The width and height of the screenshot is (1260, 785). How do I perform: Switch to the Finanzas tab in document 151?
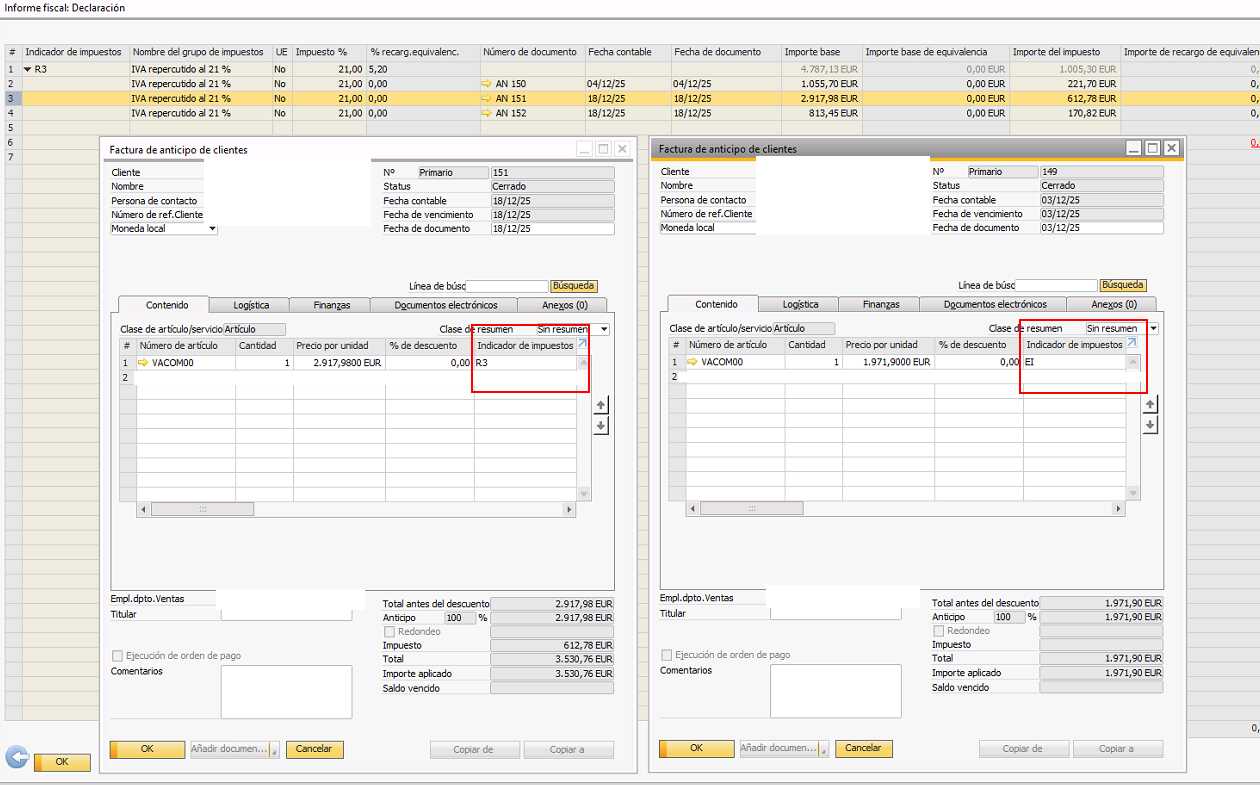331,305
